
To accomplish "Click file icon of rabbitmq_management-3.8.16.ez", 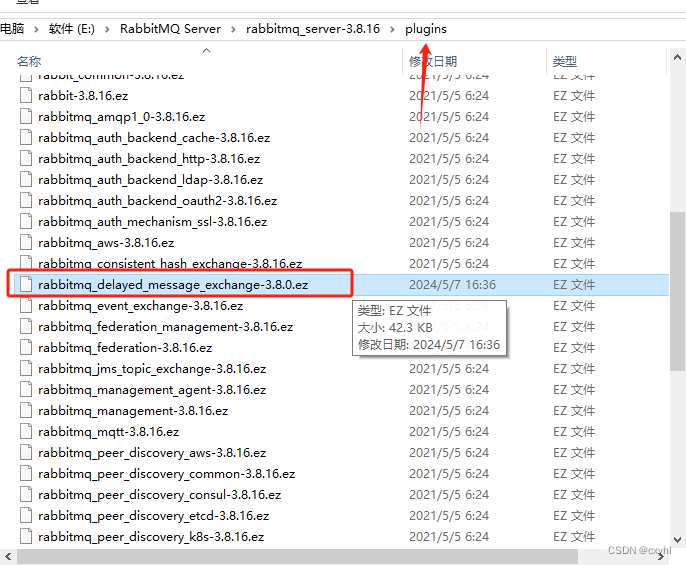I will tap(26, 411).
